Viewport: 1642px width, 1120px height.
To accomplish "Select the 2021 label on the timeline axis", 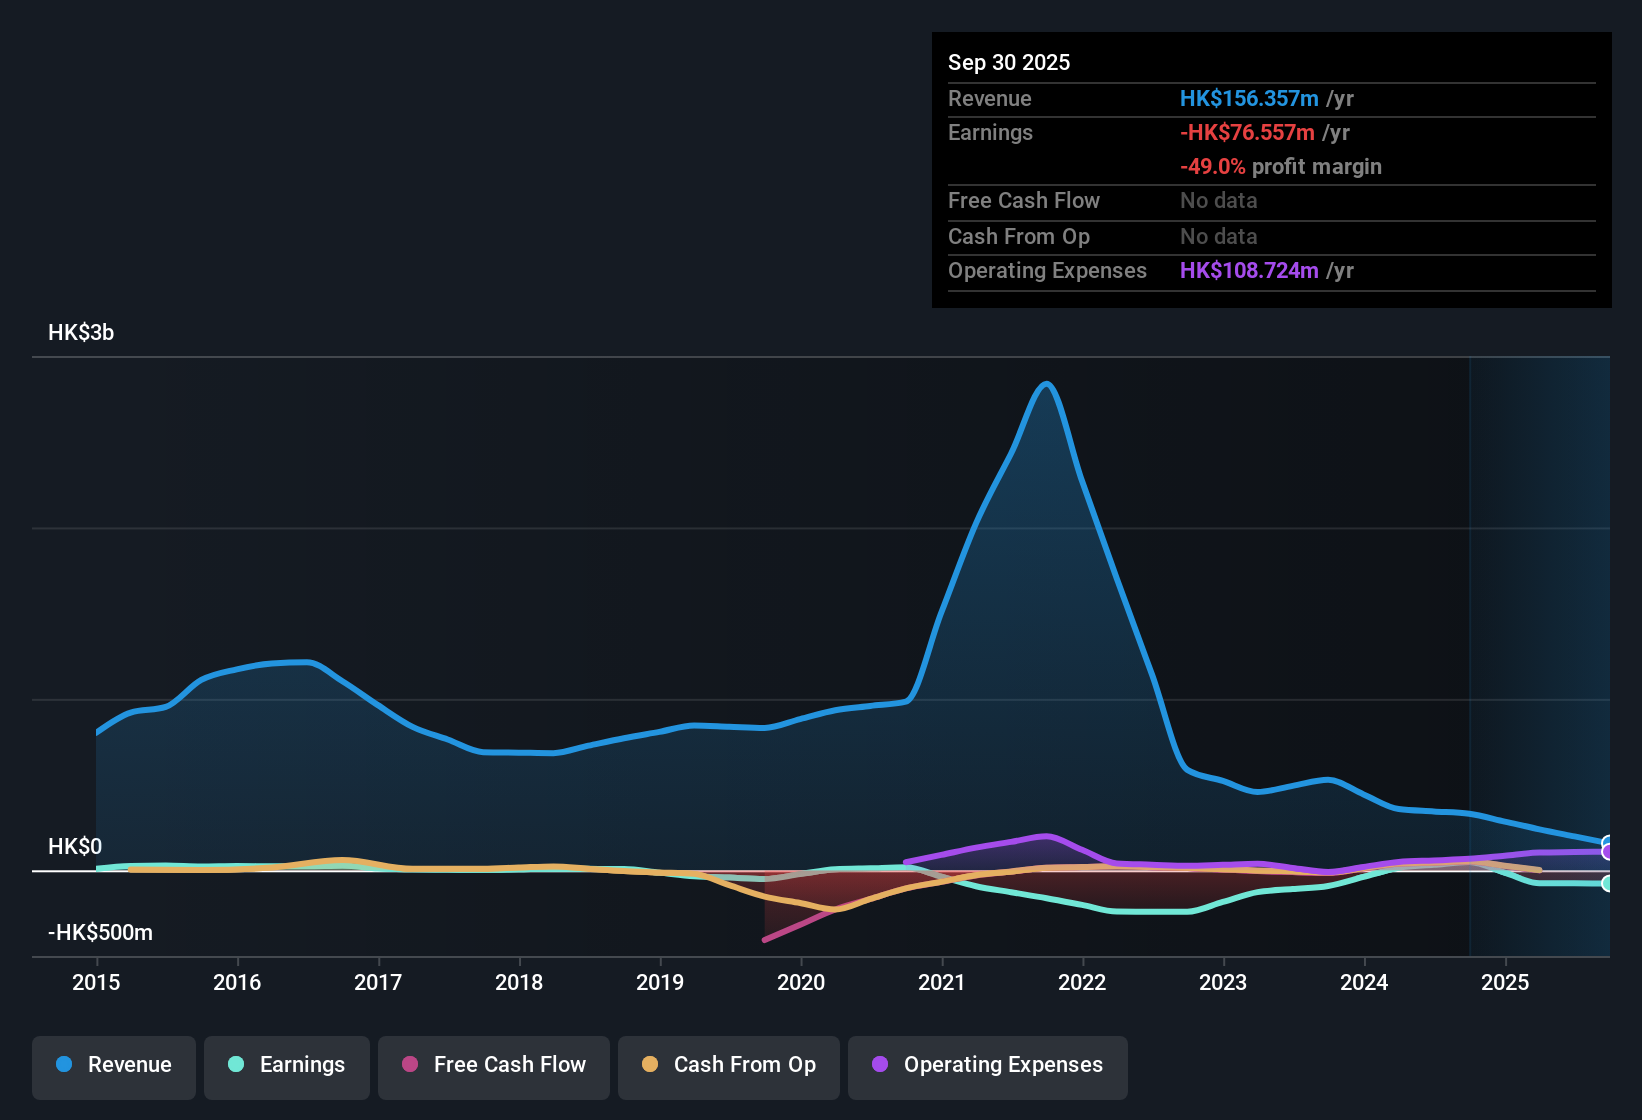I will pos(941,983).
